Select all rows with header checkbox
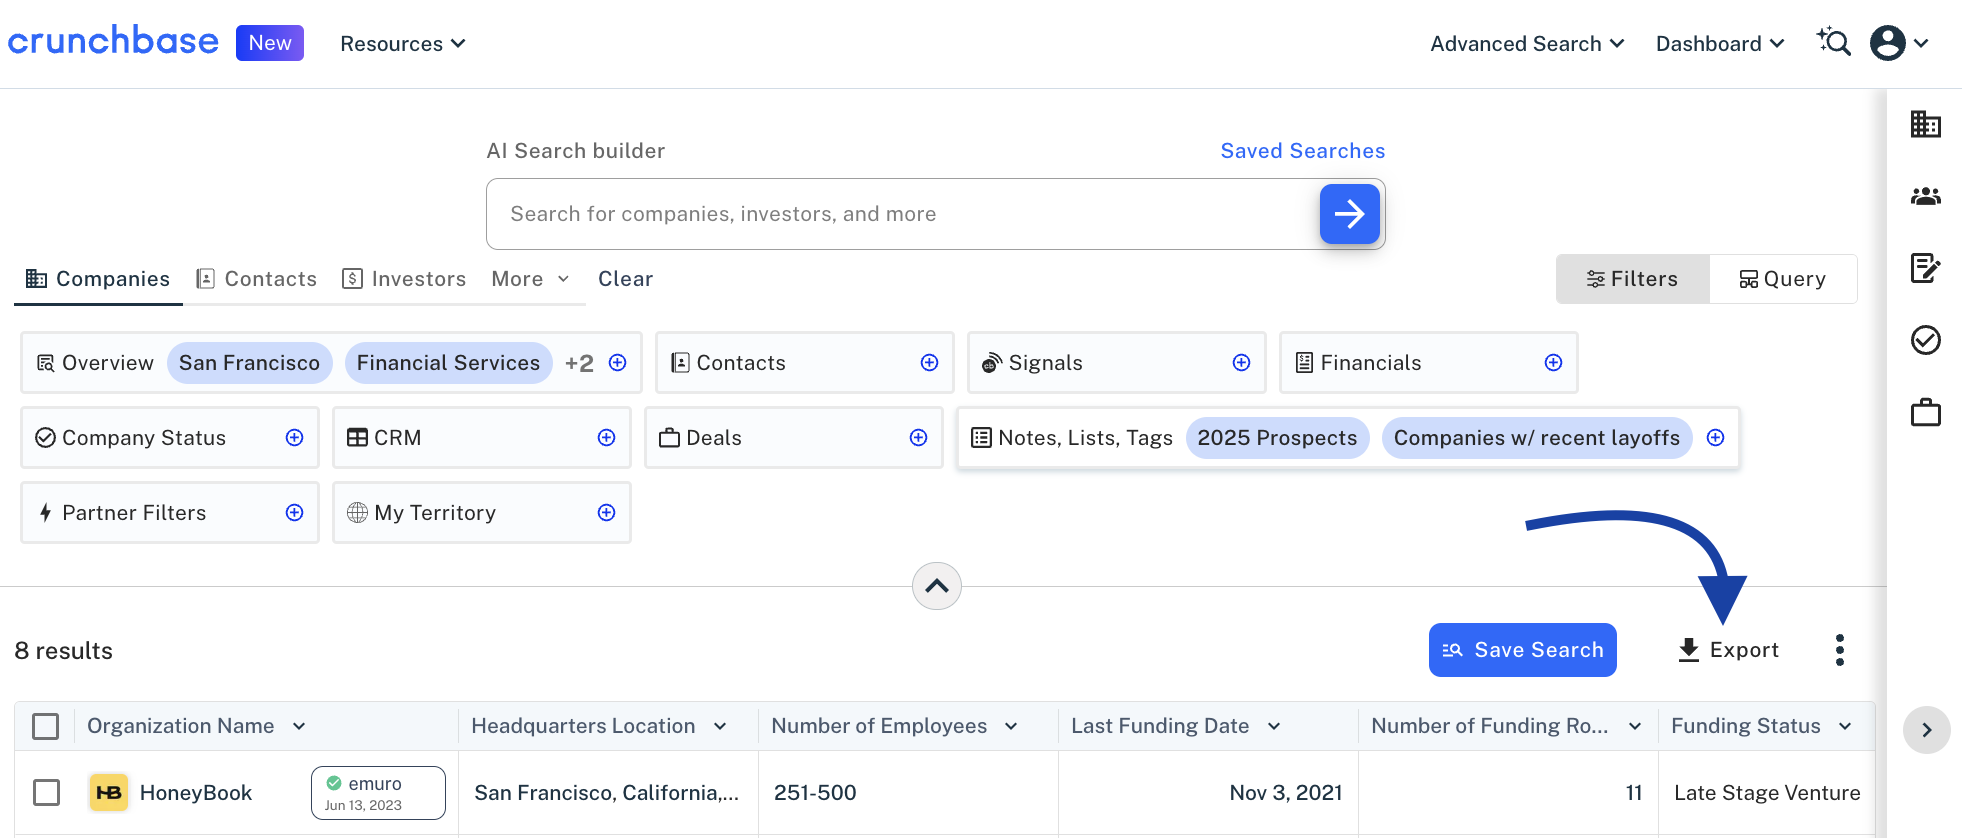This screenshot has height=838, width=1962. click(46, 726)
